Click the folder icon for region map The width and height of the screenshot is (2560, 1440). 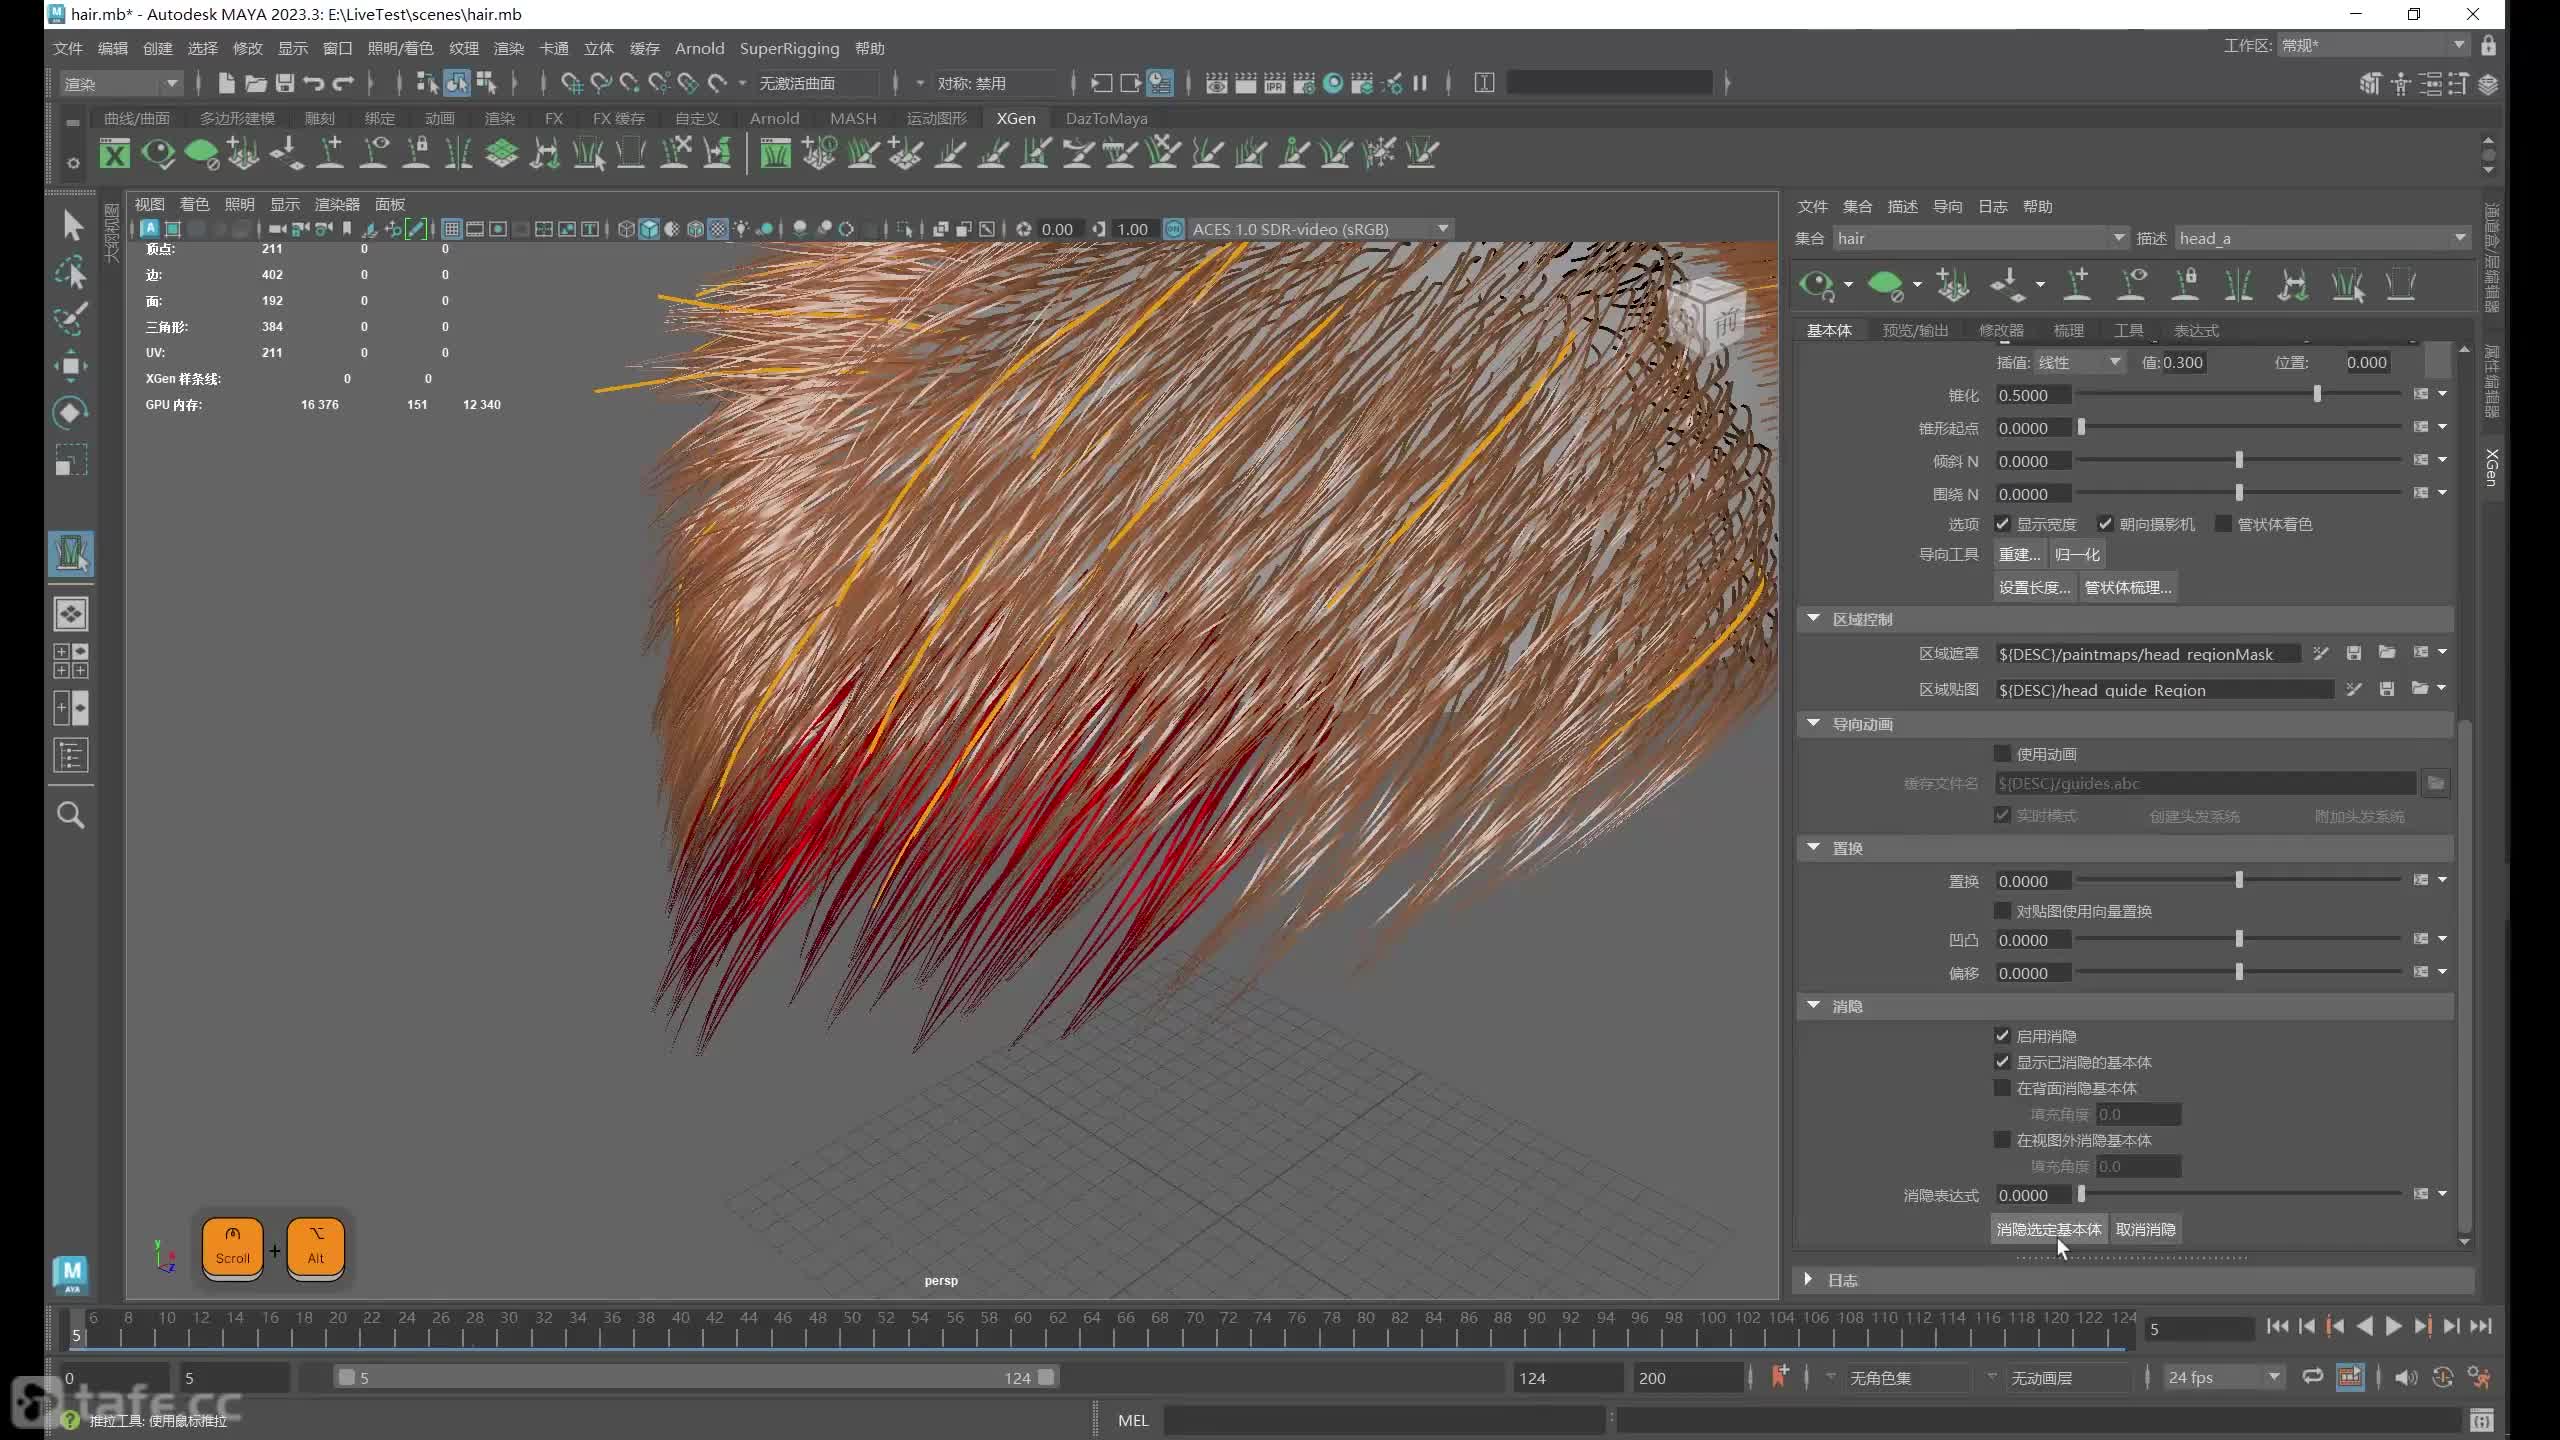(2419, 689)
